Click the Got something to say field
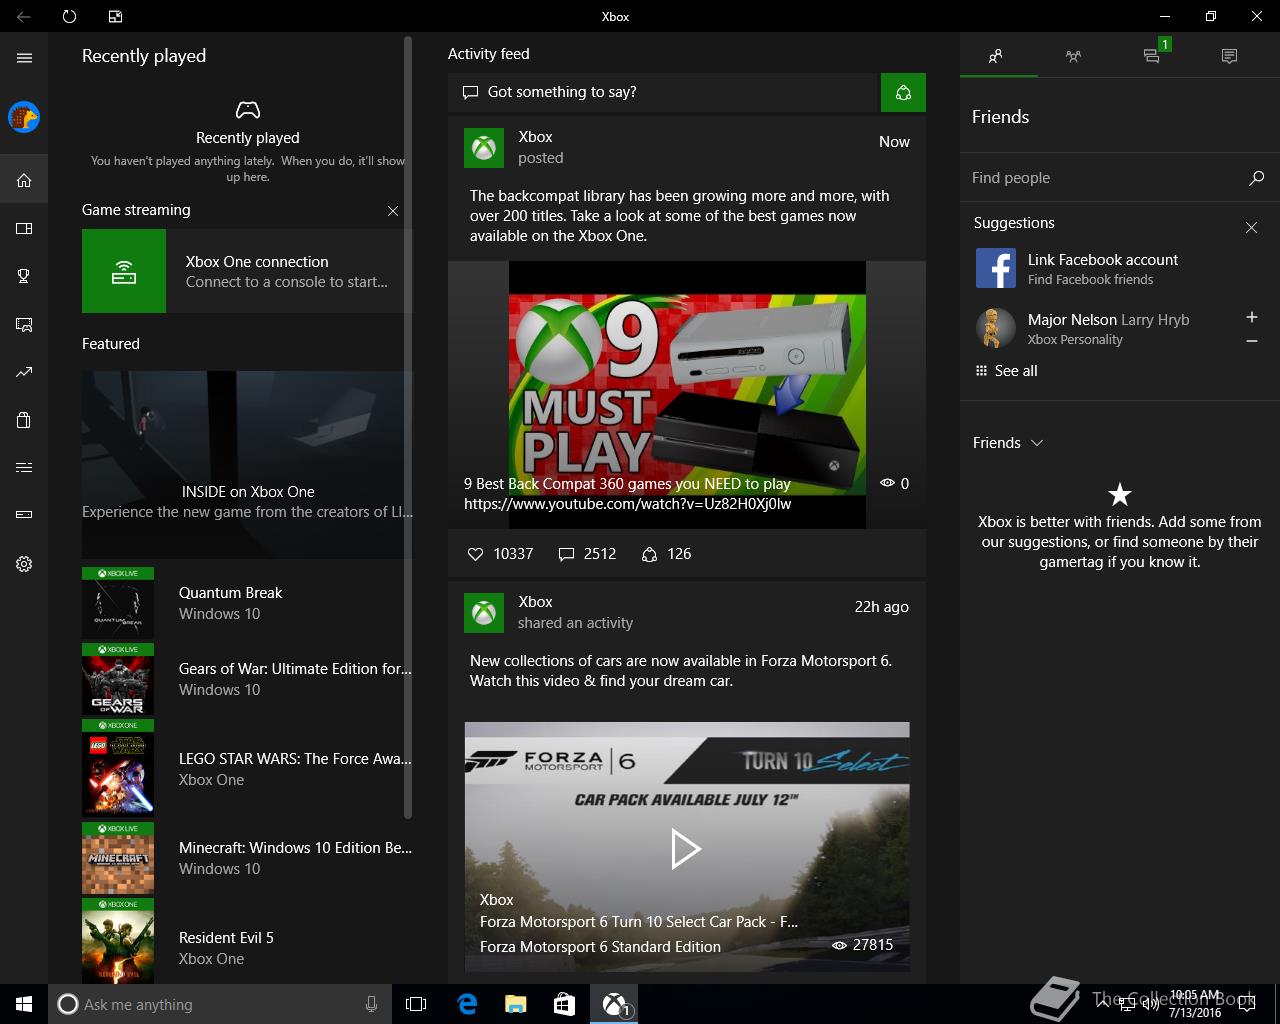The image size is (1280, 1024). pyautogui.click(x=664, y=92)
